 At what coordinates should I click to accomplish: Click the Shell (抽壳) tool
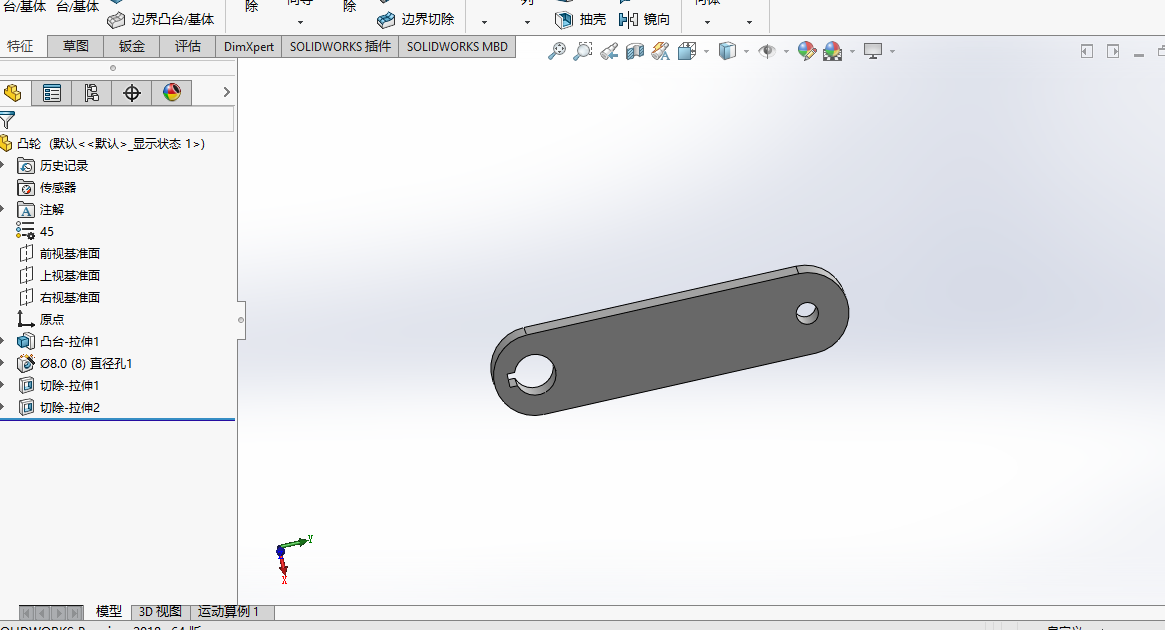click(x=580, y=19)
